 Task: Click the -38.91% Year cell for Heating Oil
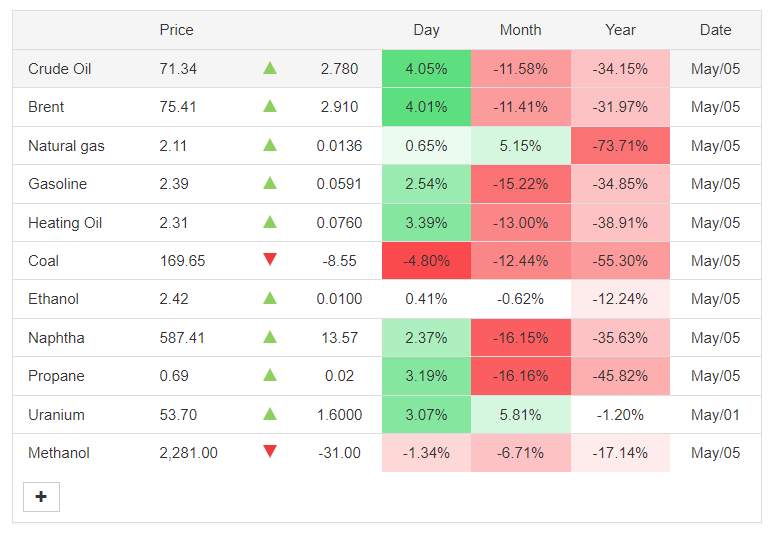(x=620, y=223)
